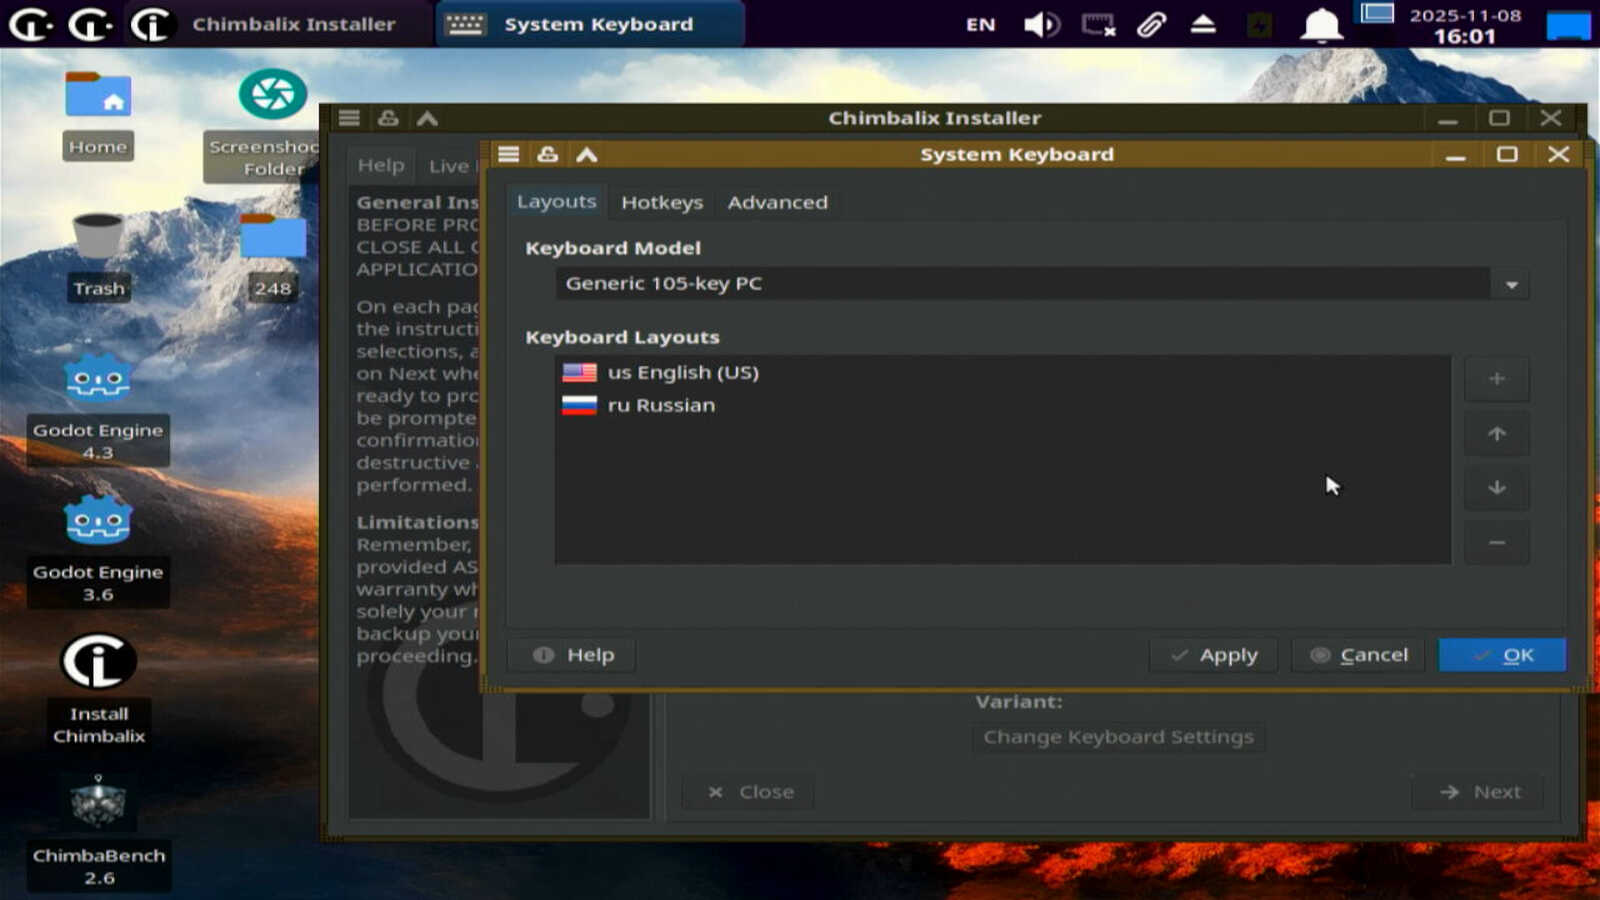Click the US flag icon in layouts list
The image size is (1600, 900).
point(579,373)
